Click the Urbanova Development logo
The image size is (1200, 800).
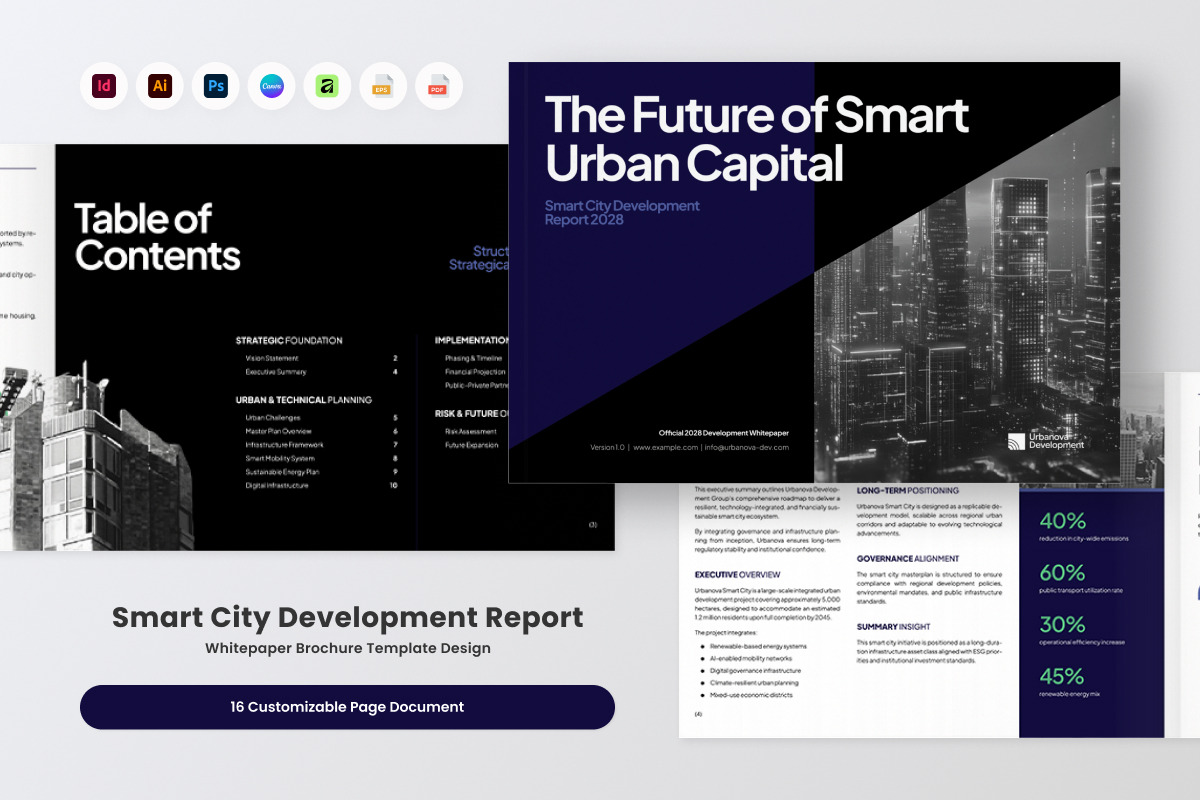click(1045, 441)
